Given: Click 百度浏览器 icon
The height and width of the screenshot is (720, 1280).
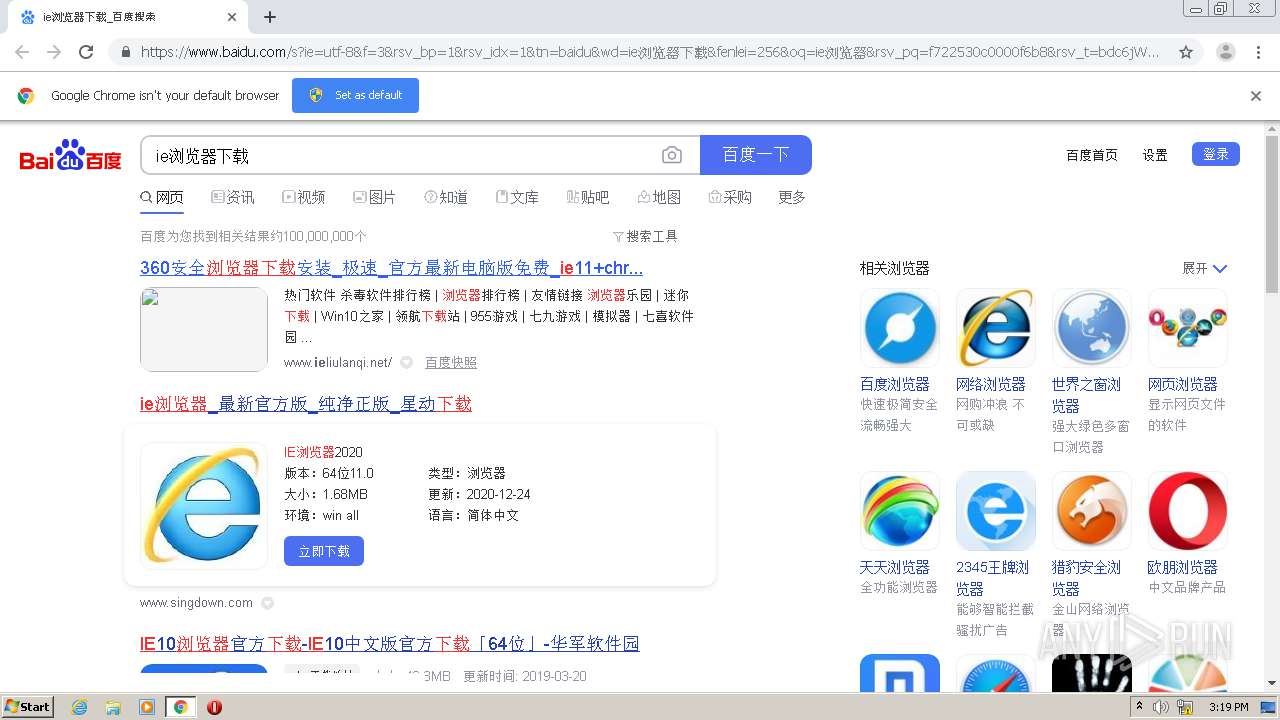Looking at the screenshot, I should click(x=900, y=329).
